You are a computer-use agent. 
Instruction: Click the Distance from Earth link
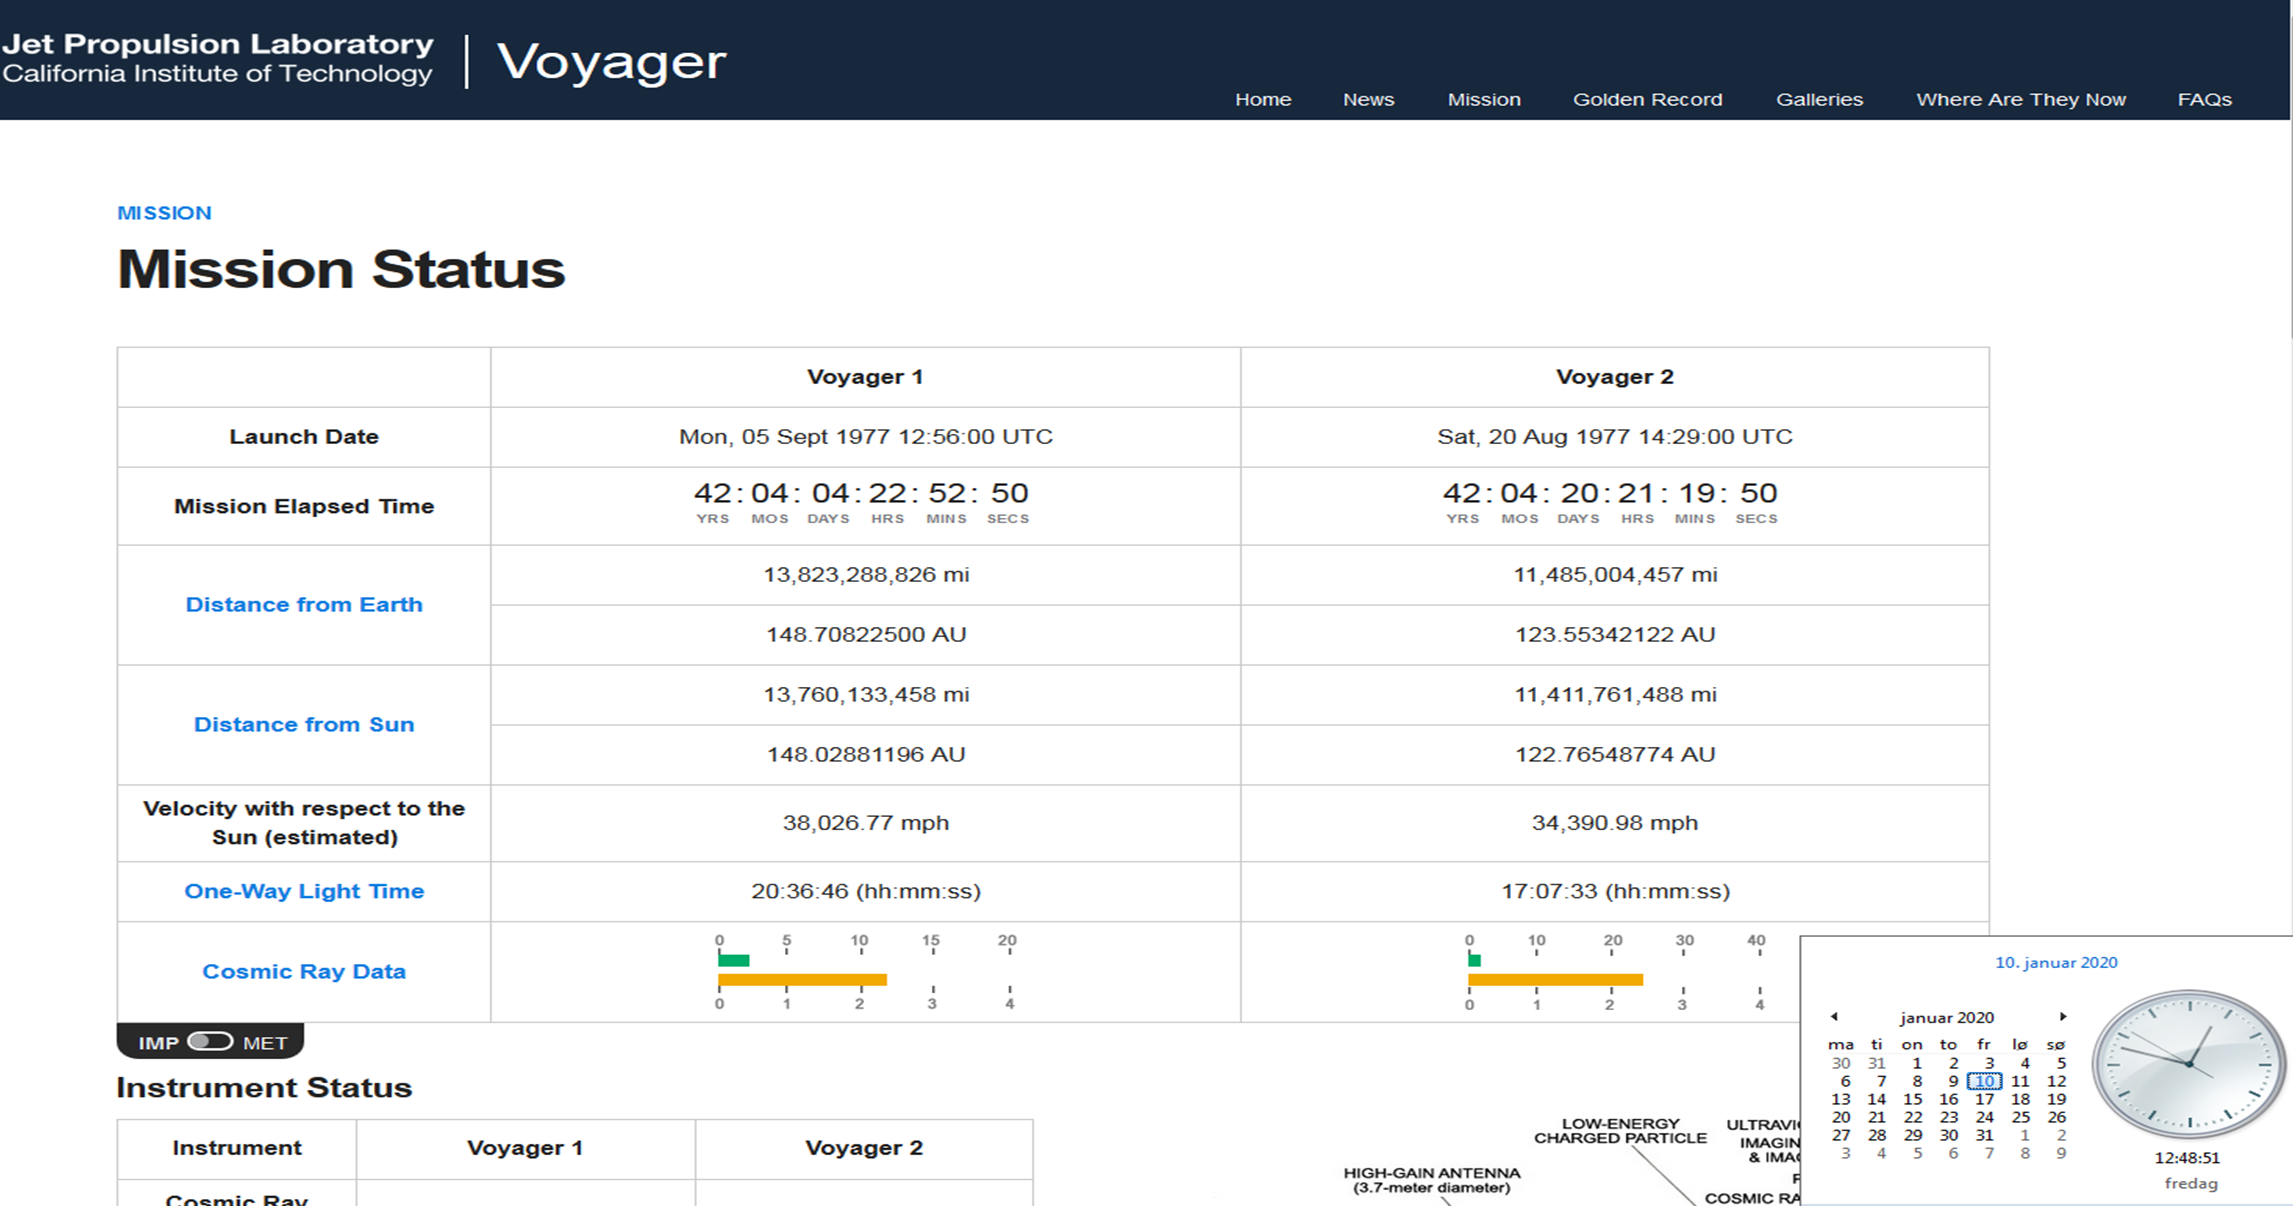304,604
